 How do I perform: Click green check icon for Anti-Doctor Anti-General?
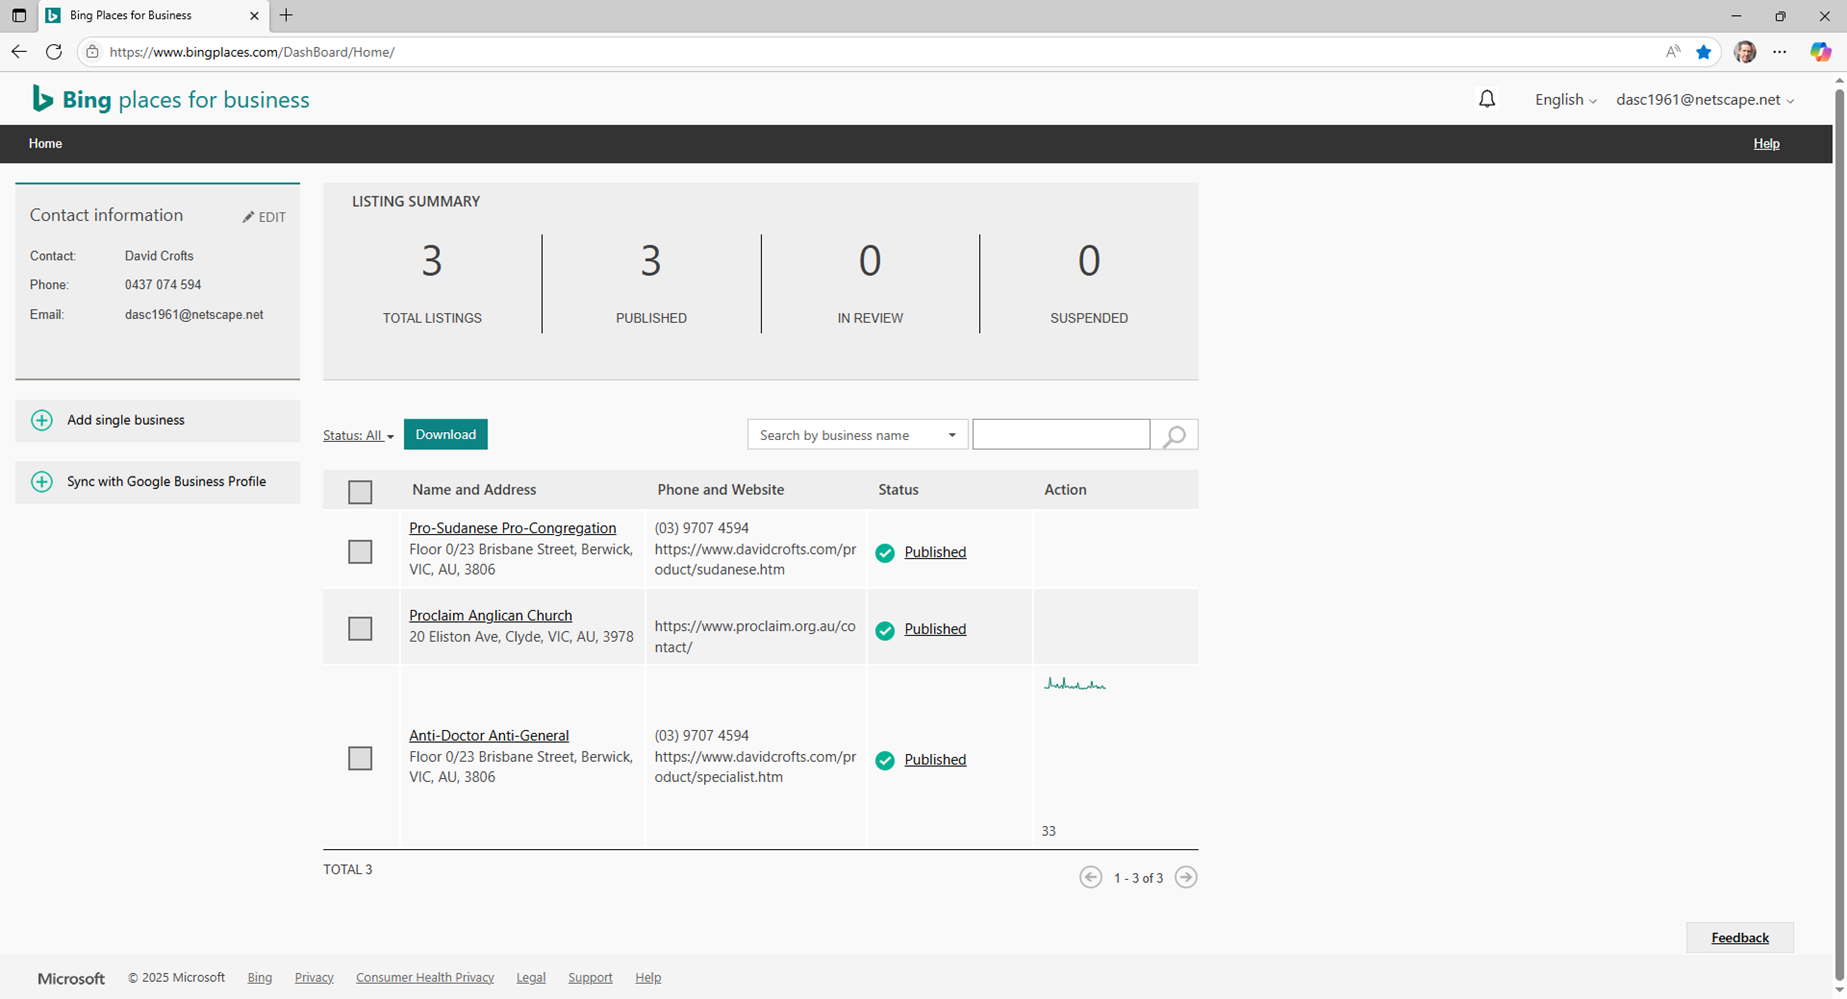click(x=885, y=760)
